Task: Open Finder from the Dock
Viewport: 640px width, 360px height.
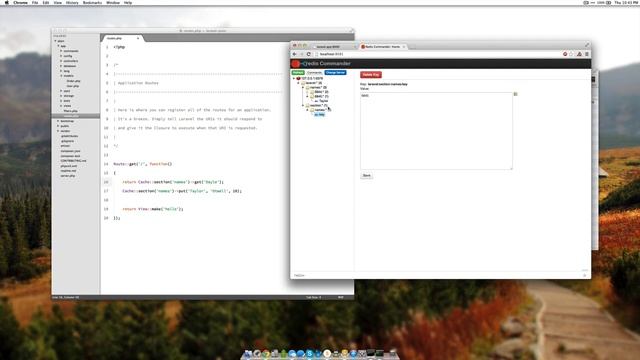Action: point(248,353)
